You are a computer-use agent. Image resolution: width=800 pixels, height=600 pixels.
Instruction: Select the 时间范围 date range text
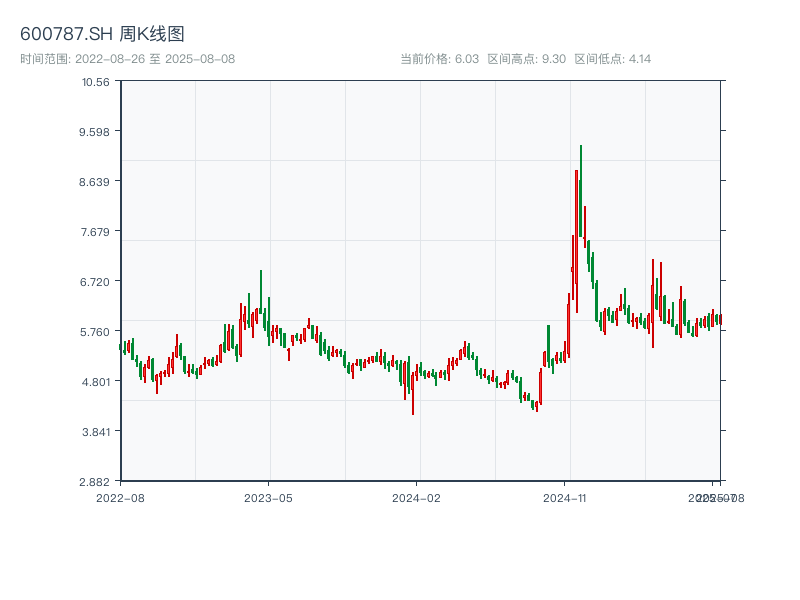(x=127, y=59)
